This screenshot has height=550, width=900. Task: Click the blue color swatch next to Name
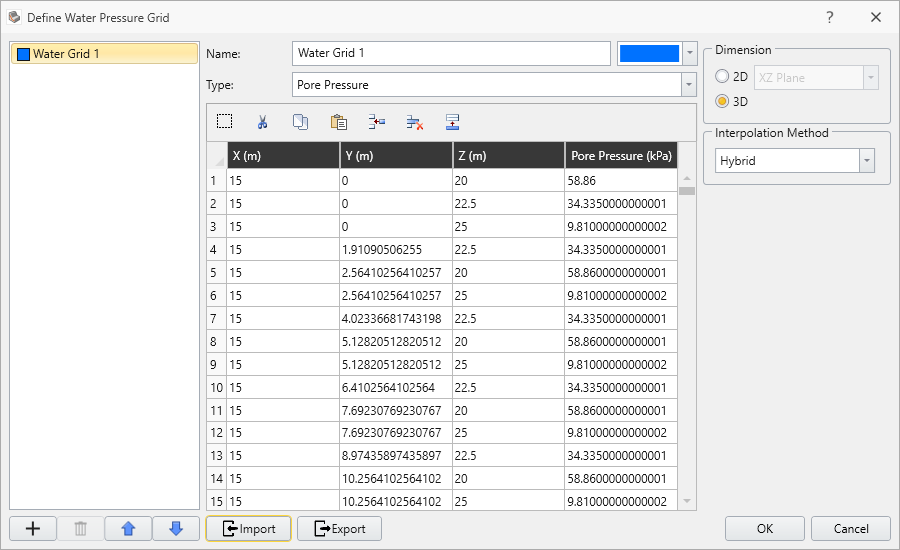click(x=650, y=53)
